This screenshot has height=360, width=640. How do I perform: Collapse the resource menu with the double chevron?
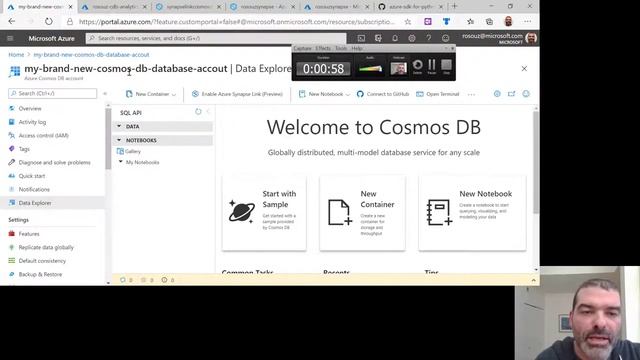(x=105, y=93)
